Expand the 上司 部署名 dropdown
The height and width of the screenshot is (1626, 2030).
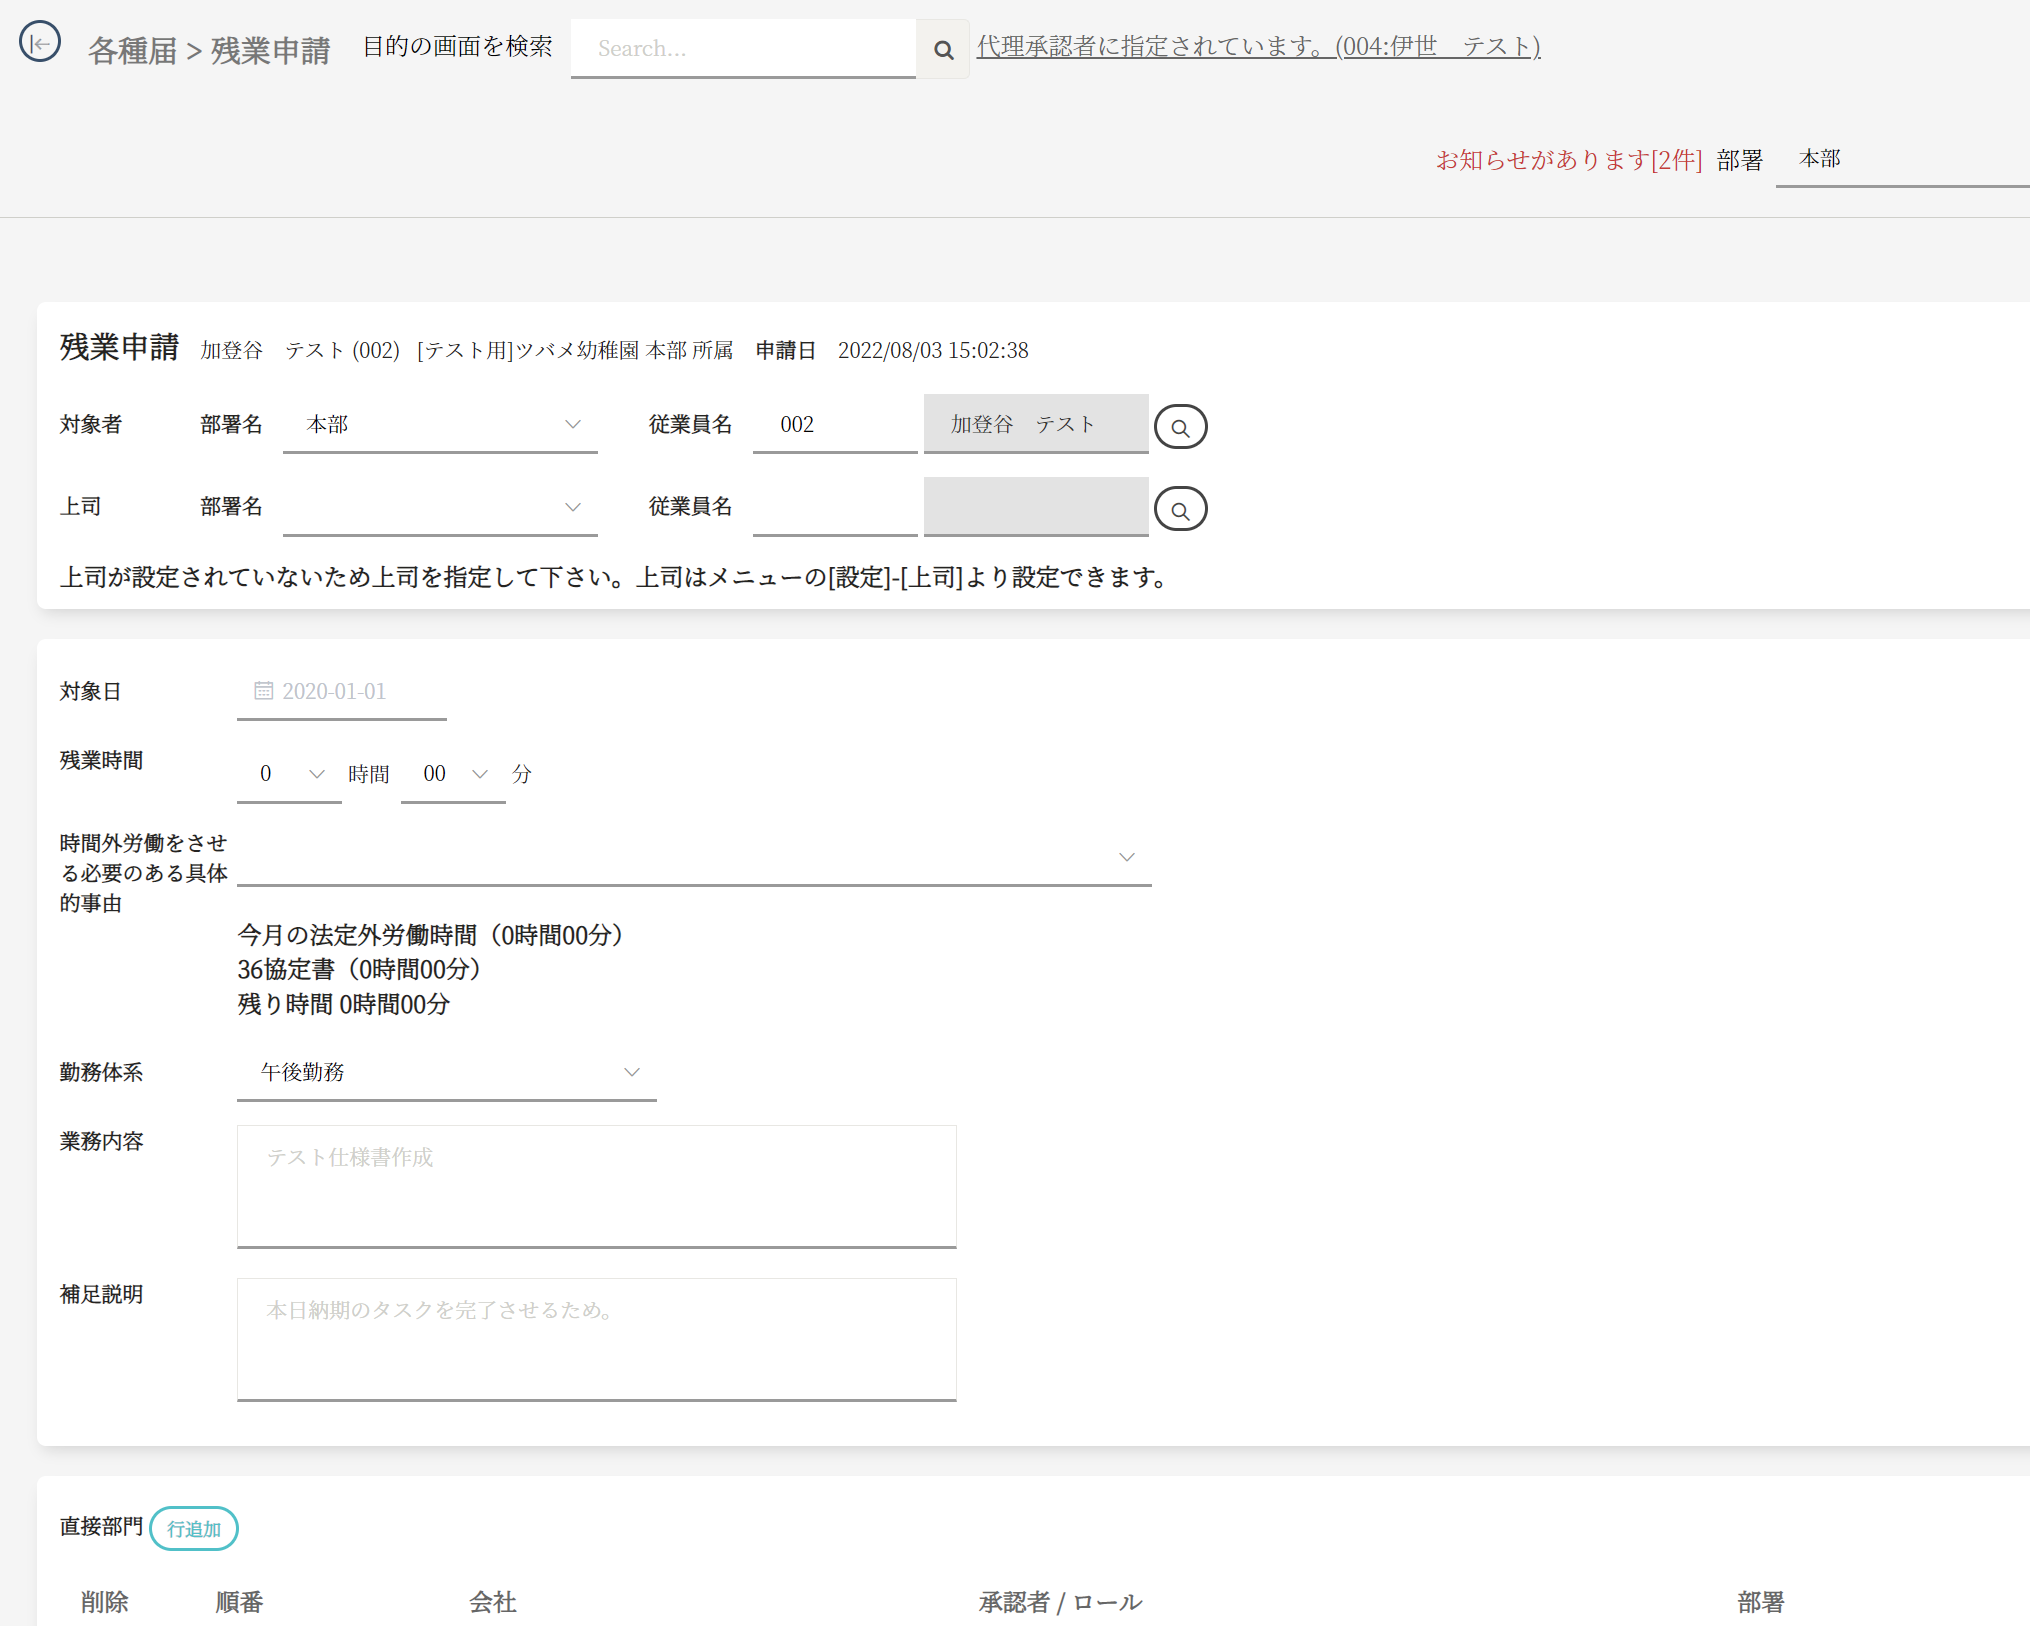click(x=440, y=507)
